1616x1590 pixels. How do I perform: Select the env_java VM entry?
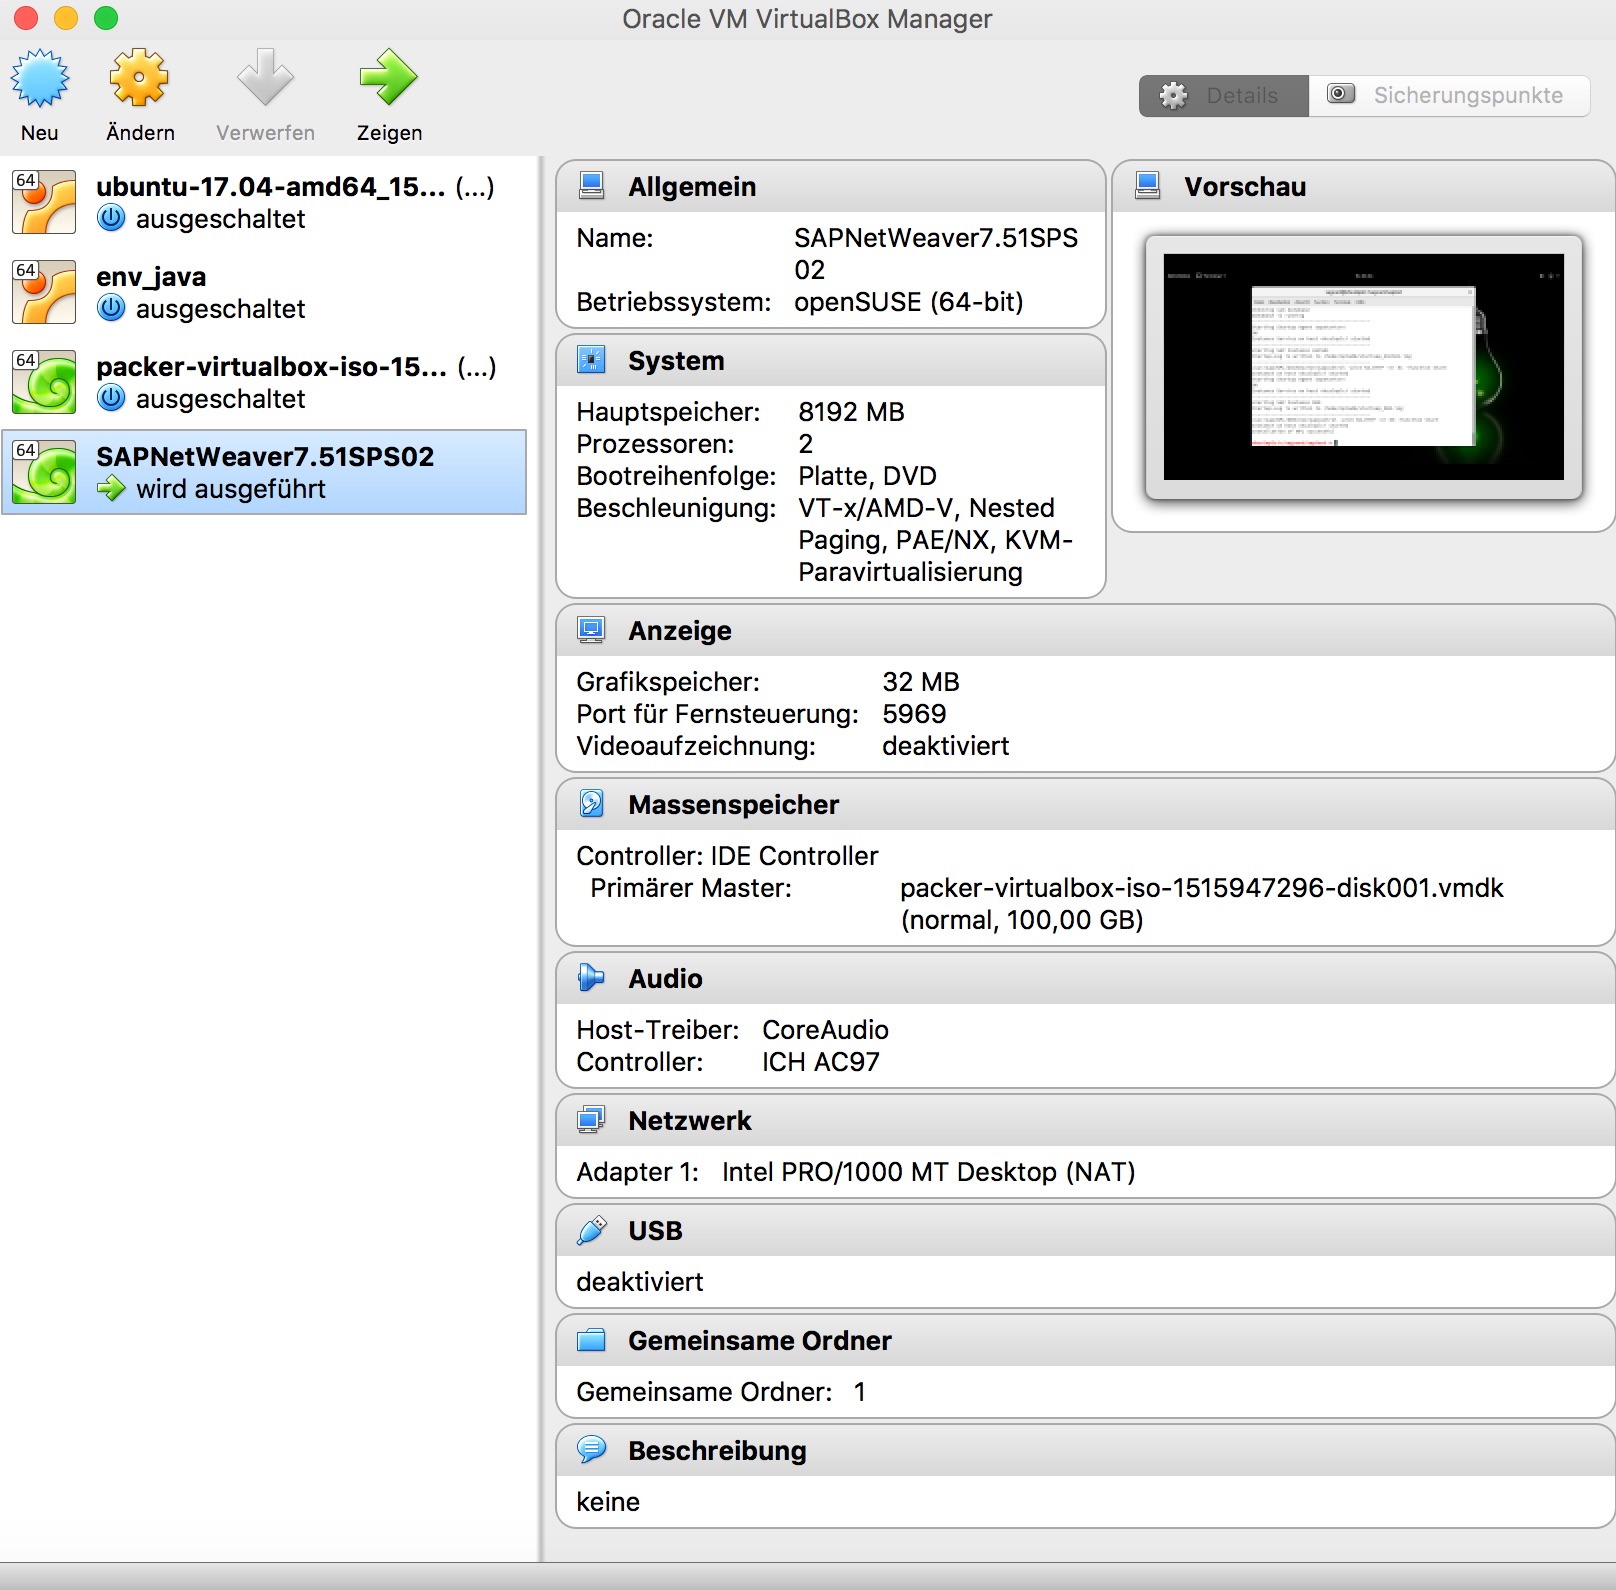[264, 292]
